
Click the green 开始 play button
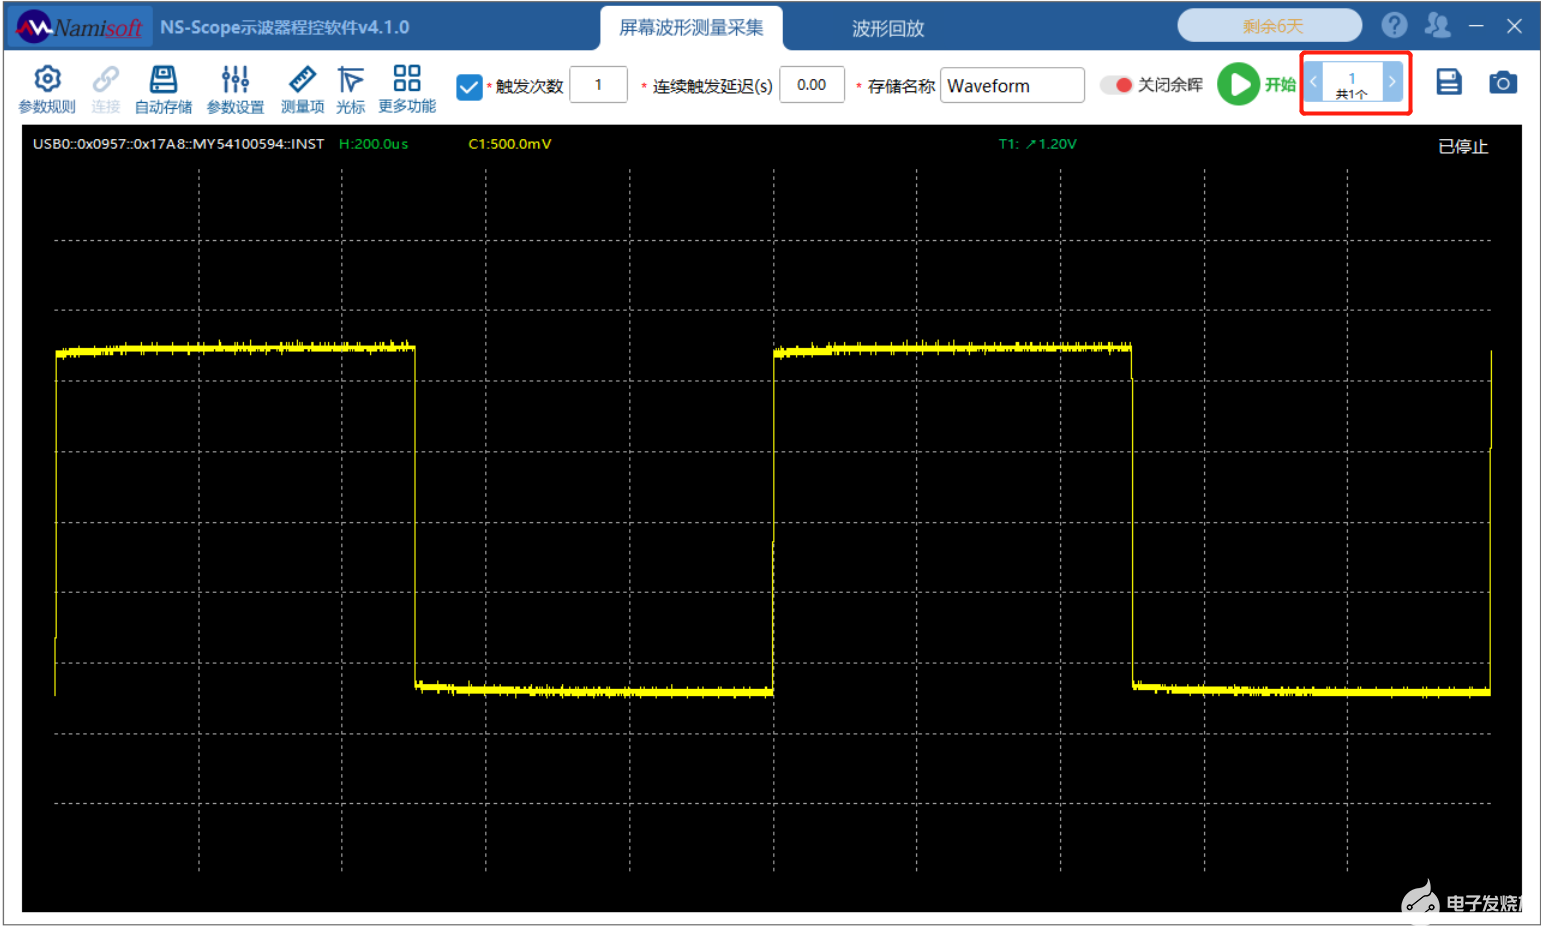pyautogui.click(x=1239, y=84)
